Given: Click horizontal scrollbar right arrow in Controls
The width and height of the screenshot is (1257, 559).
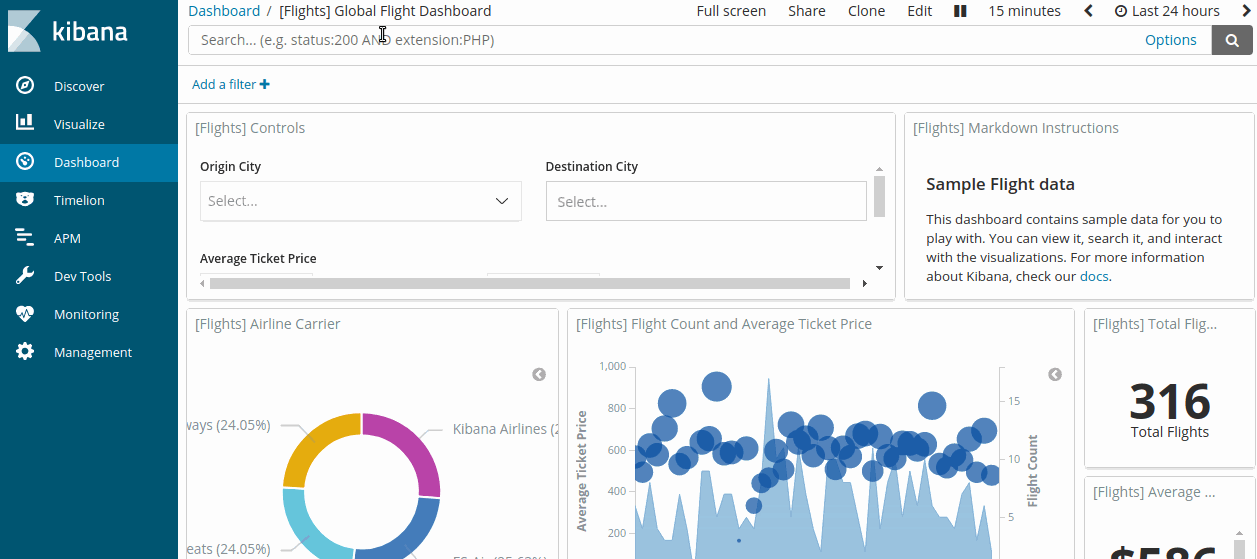Looking at the screenshot, I should coord(866,284).
